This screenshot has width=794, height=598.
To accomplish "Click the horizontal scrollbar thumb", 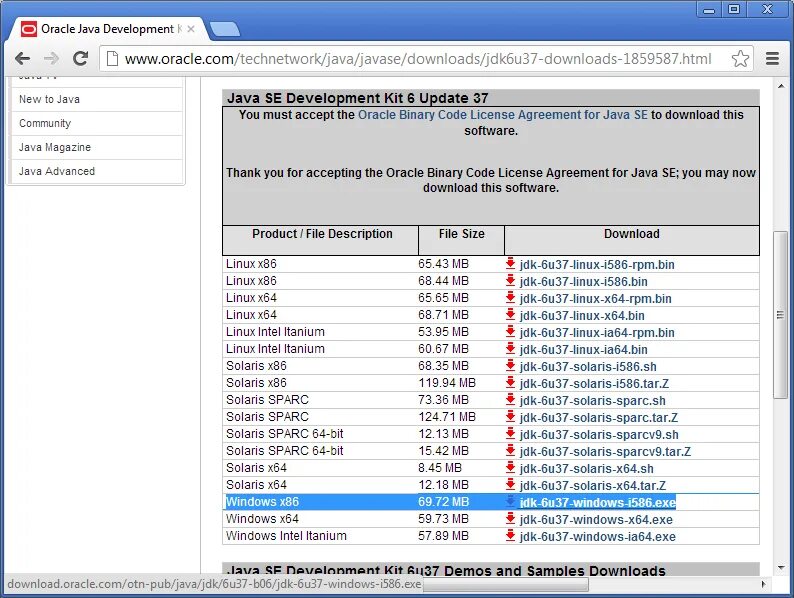I will (x=505, y=584).
